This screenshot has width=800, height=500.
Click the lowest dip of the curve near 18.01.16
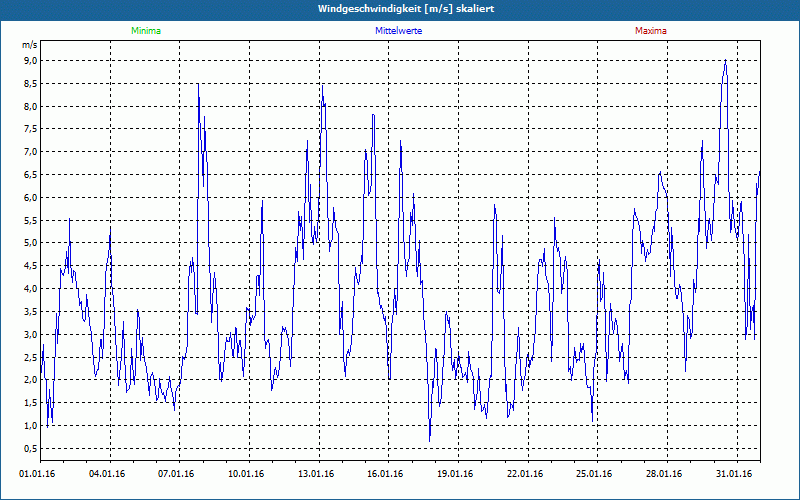coord(430,440)
